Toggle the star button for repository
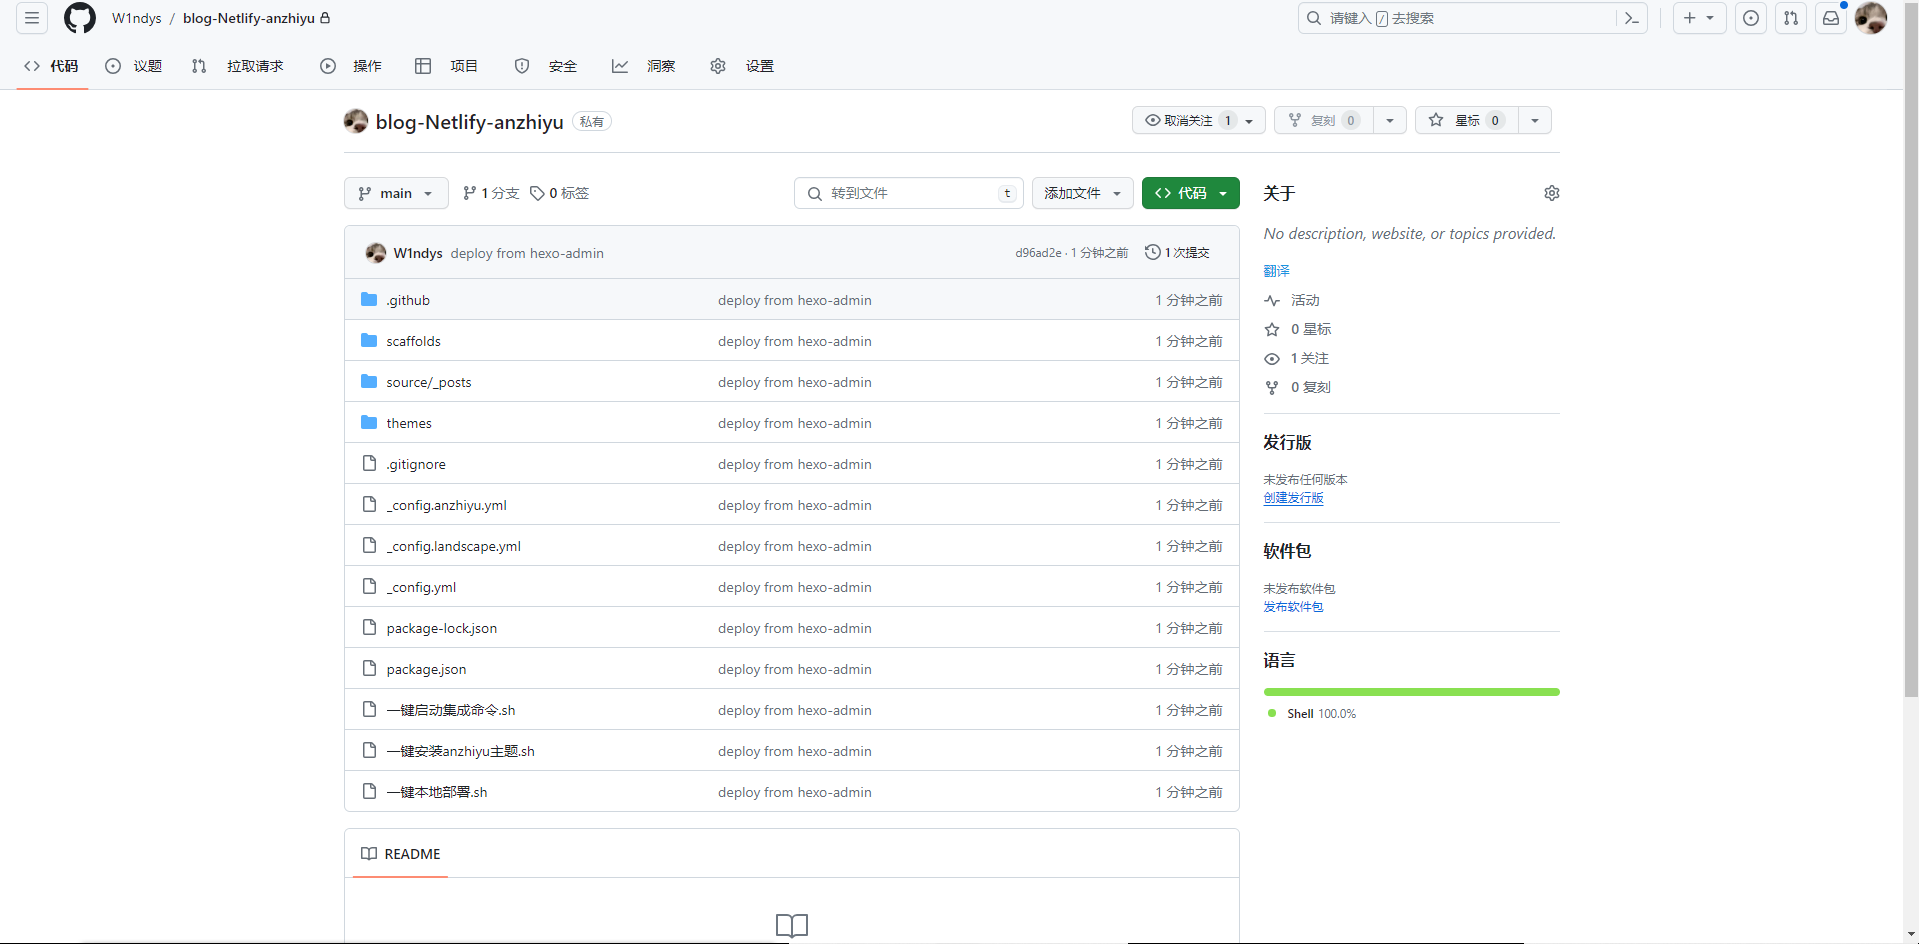This screenshot has width=1919, height=944. pos(1466,120)
